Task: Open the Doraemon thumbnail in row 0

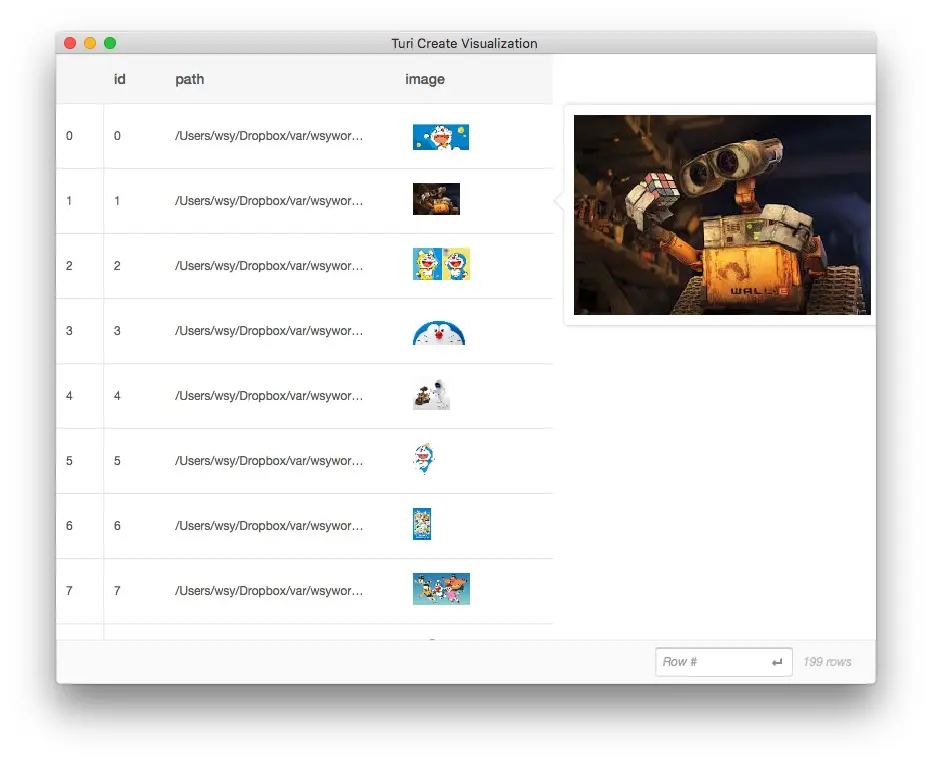Action: [440, 137]
